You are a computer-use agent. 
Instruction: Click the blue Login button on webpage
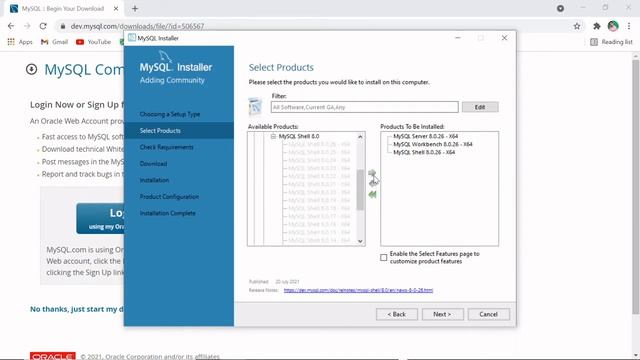coord(100,218)
